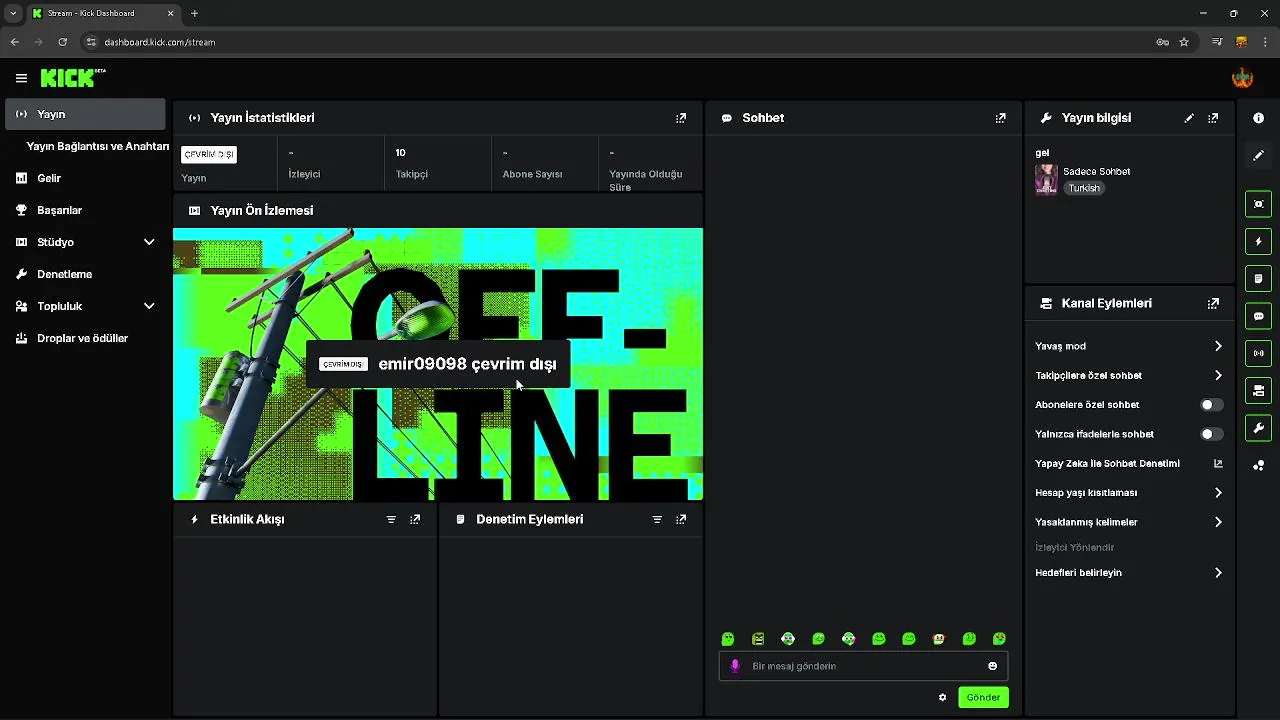Open a new browser tab
1280x720 pixels.
(194, 13)
